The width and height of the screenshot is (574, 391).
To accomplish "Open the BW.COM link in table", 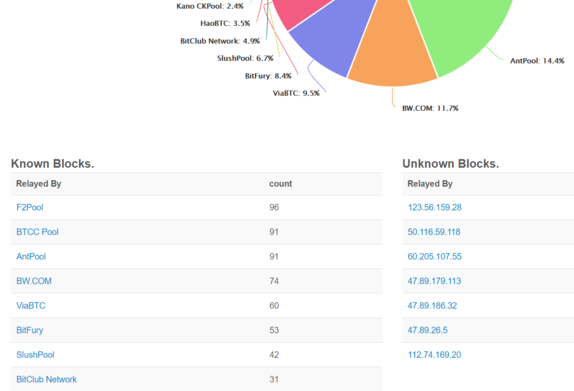I will point(34,281).
